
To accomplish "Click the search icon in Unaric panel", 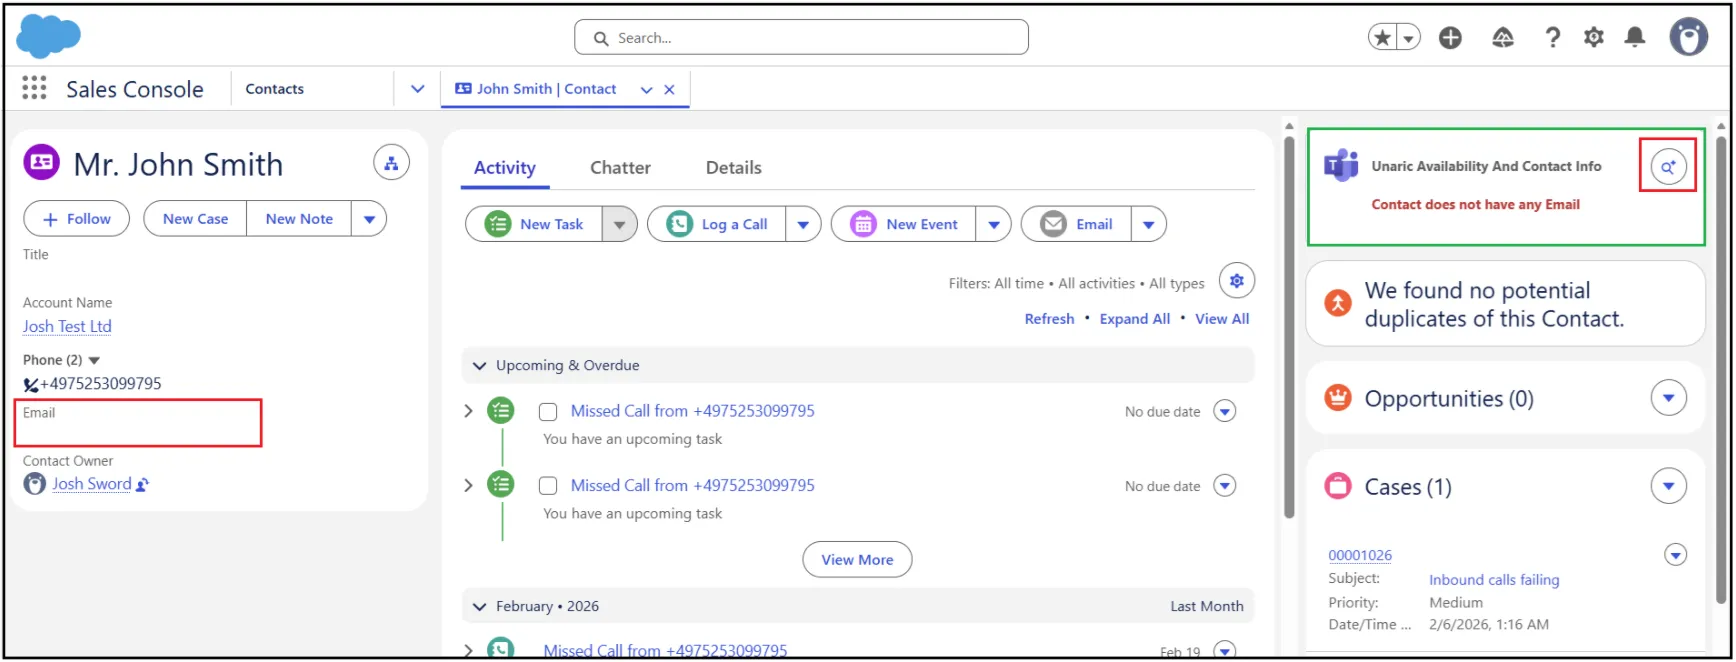I will [1668, 167].
